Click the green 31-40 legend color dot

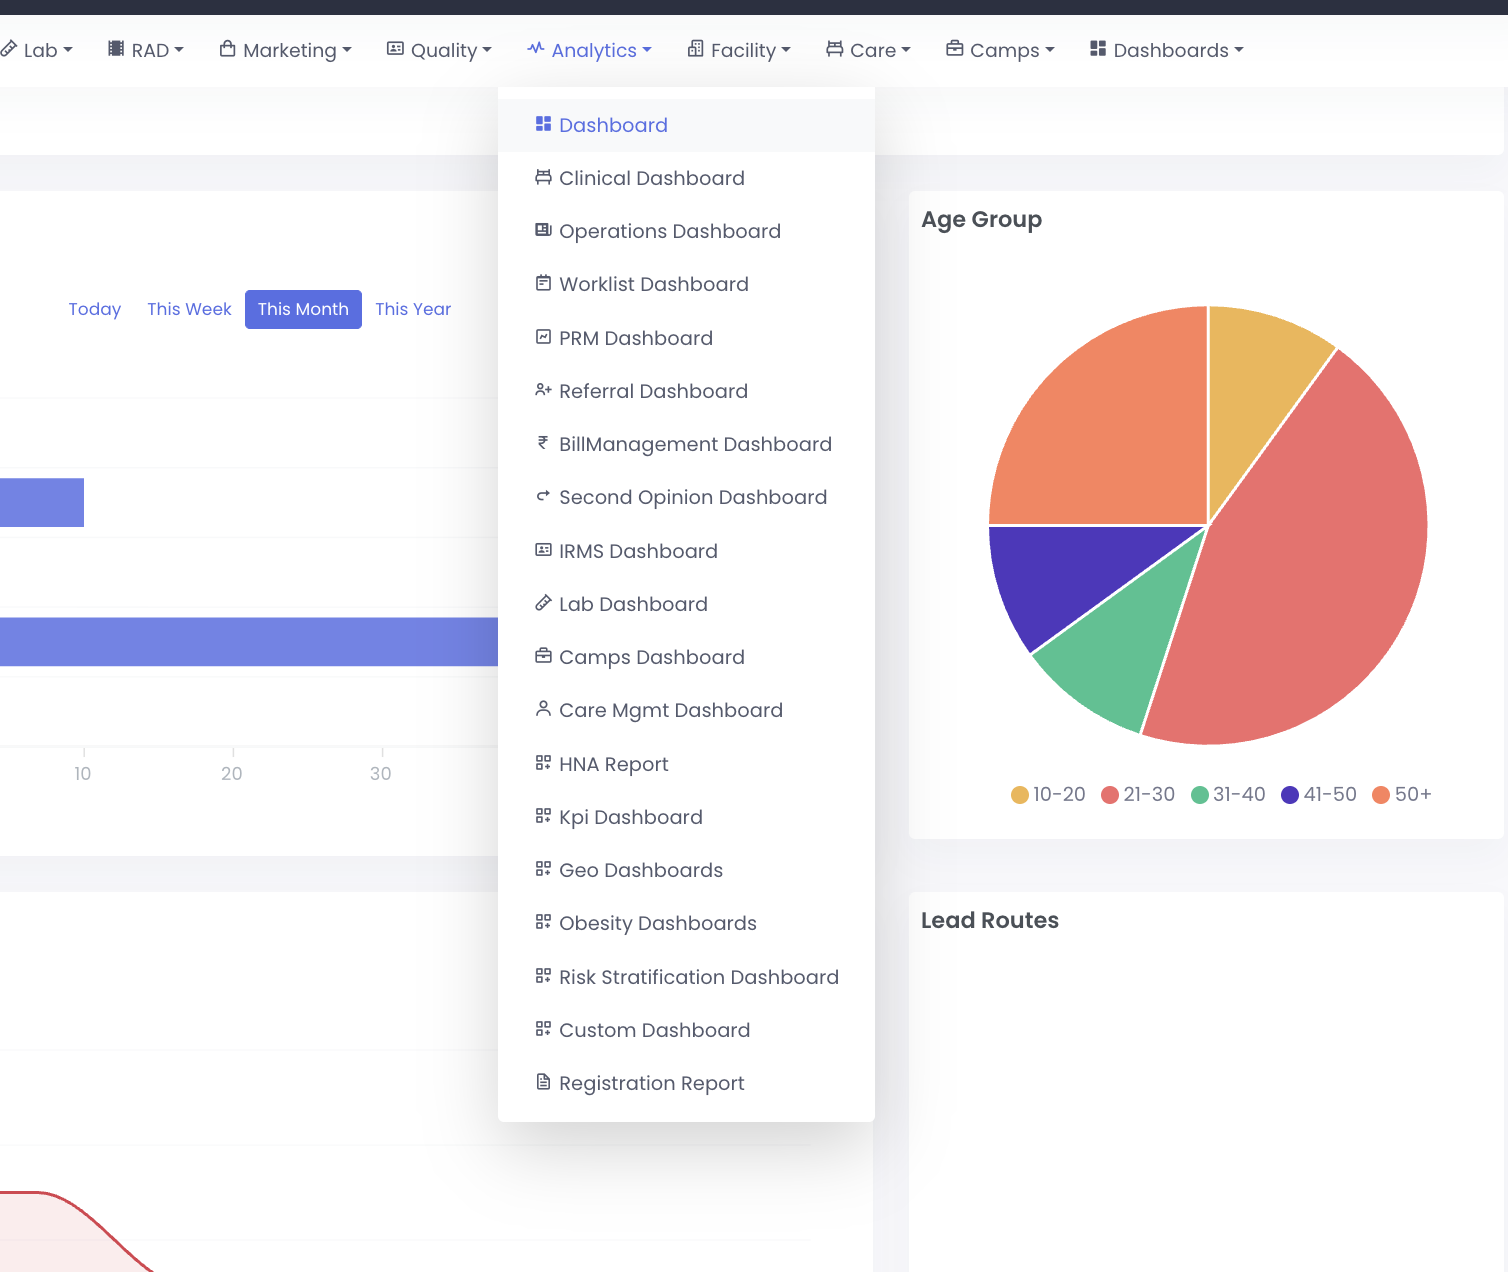pyautogui.click(x=1200, y=795)
